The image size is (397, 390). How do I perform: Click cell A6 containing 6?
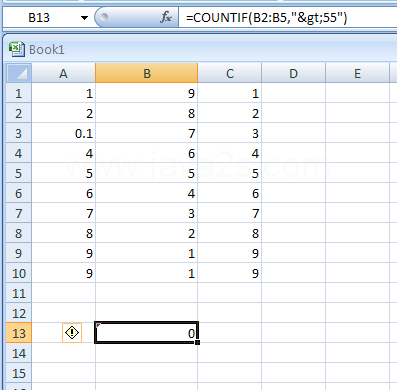[63, 193]
